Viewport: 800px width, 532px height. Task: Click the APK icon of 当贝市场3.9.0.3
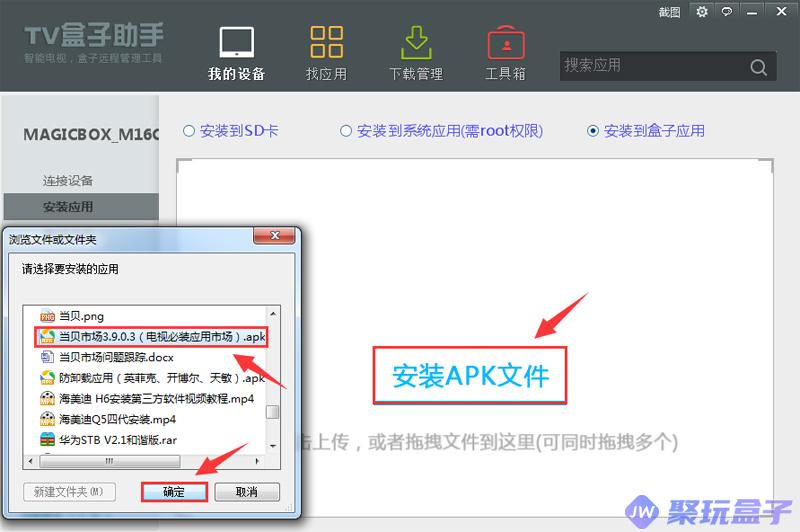47,337
